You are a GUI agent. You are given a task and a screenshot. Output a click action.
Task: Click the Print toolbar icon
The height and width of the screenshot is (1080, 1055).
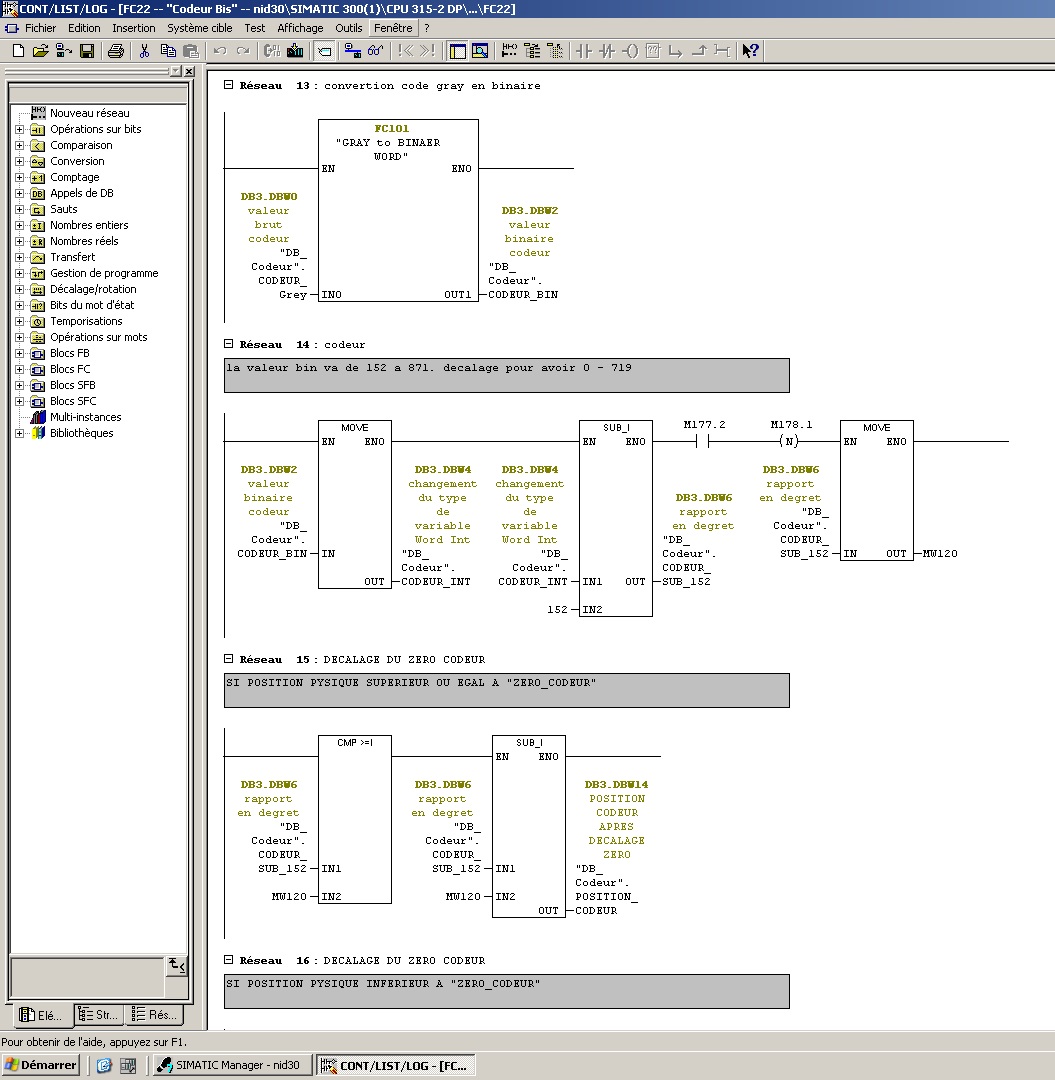pos(116,51)
